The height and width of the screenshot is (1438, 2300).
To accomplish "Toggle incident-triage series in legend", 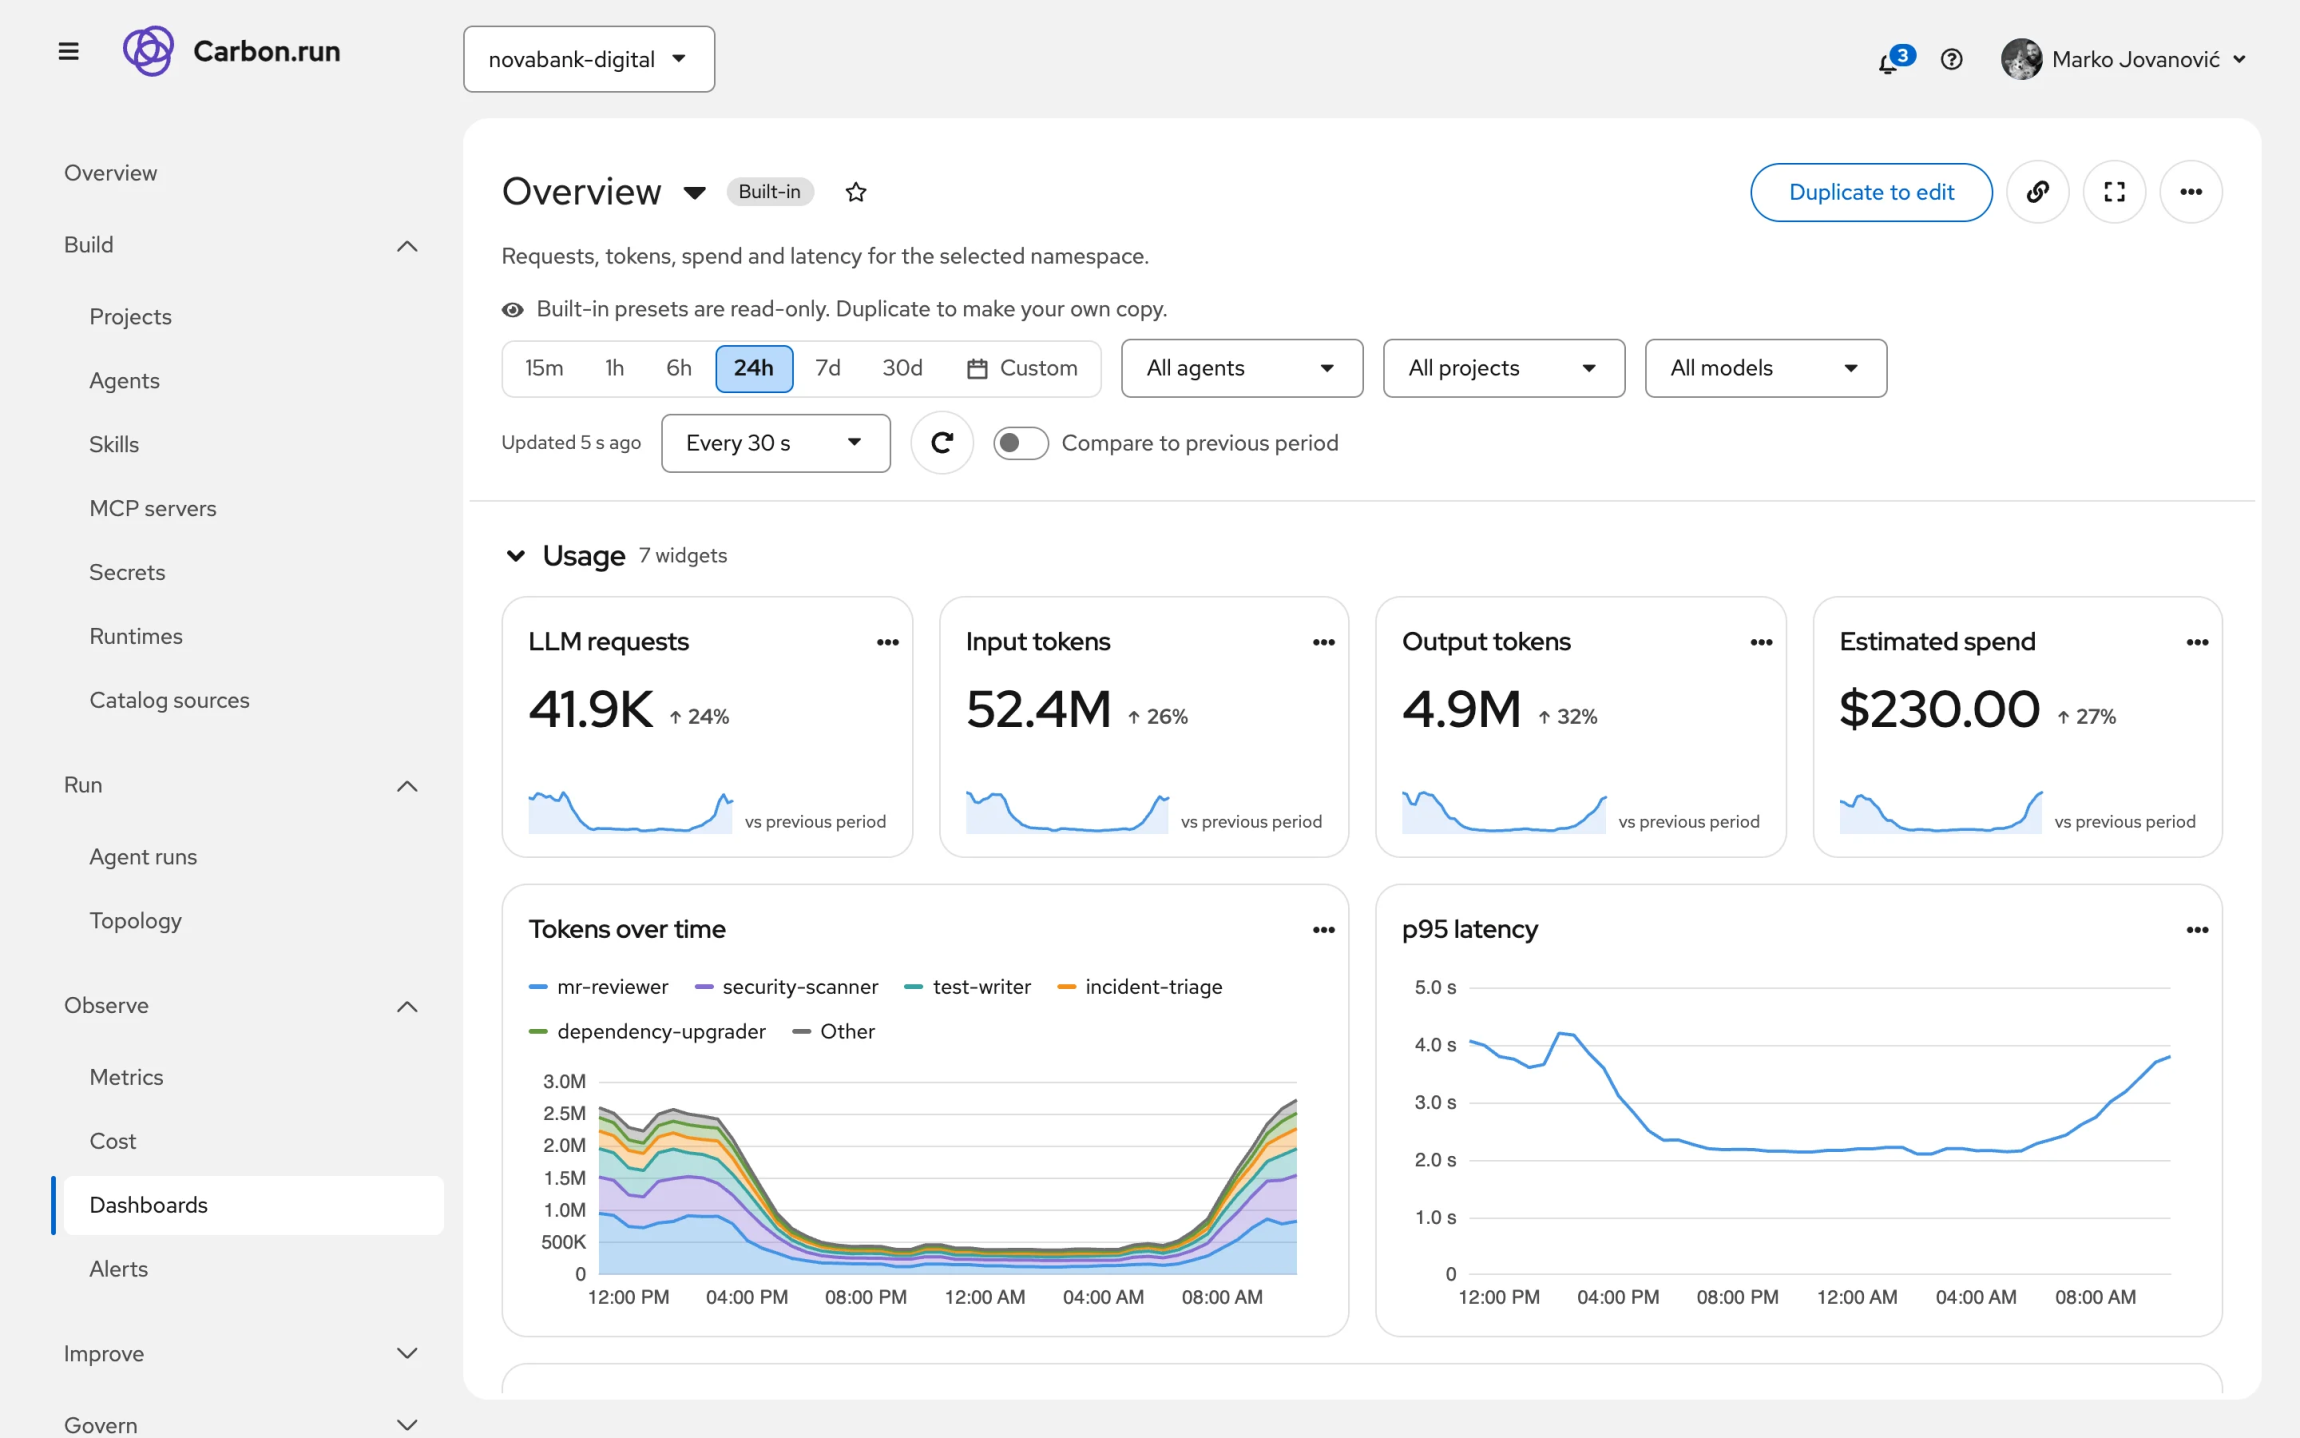I will (1140, 987).
